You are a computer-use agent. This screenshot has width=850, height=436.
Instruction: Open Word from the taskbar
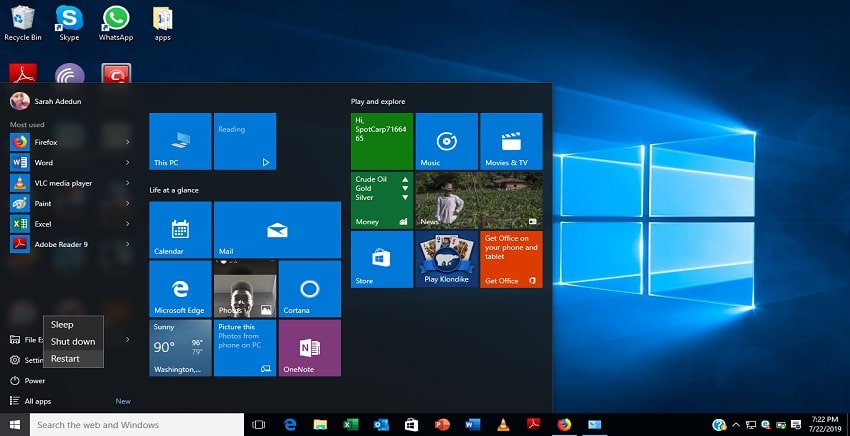click(x=473, y=425)
